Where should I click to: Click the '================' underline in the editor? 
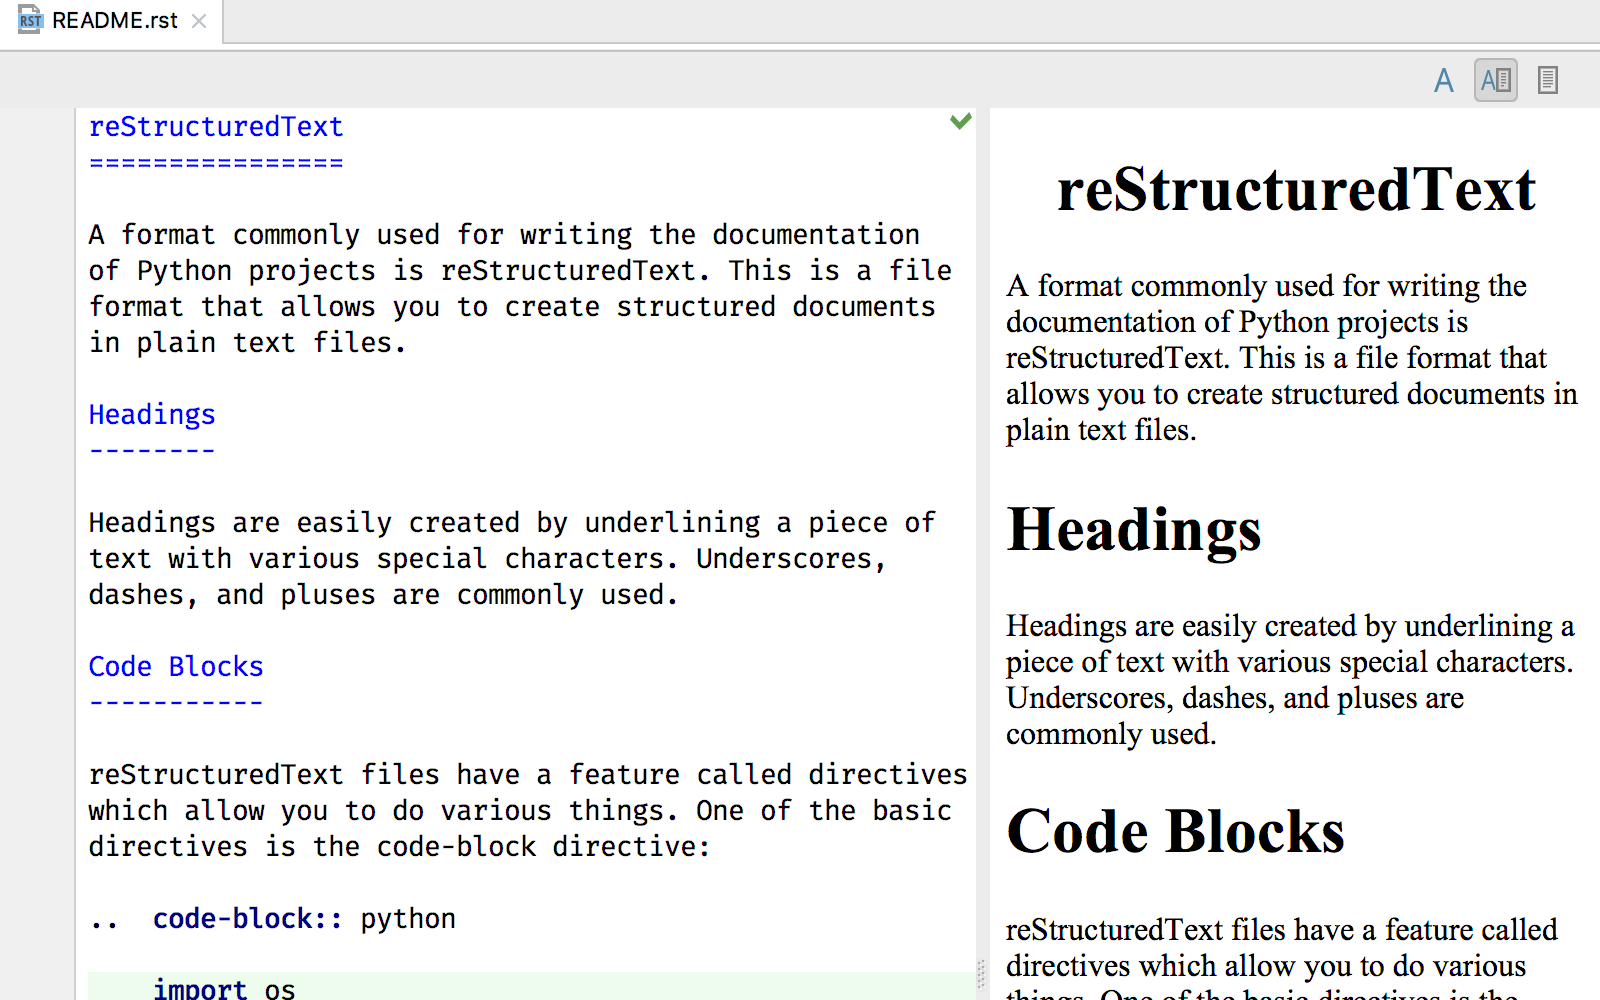pyautogui.click(x=216, y=162)
